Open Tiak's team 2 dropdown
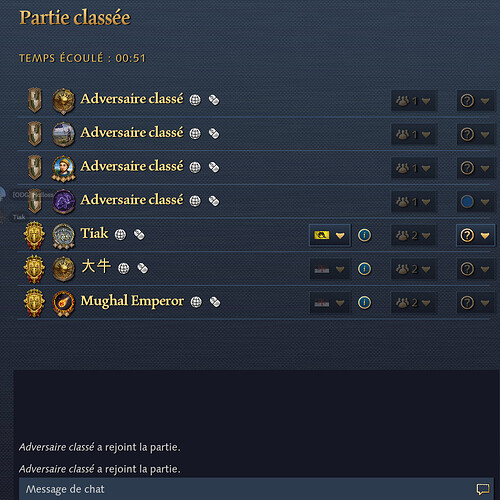 click(x=413, y=235)
